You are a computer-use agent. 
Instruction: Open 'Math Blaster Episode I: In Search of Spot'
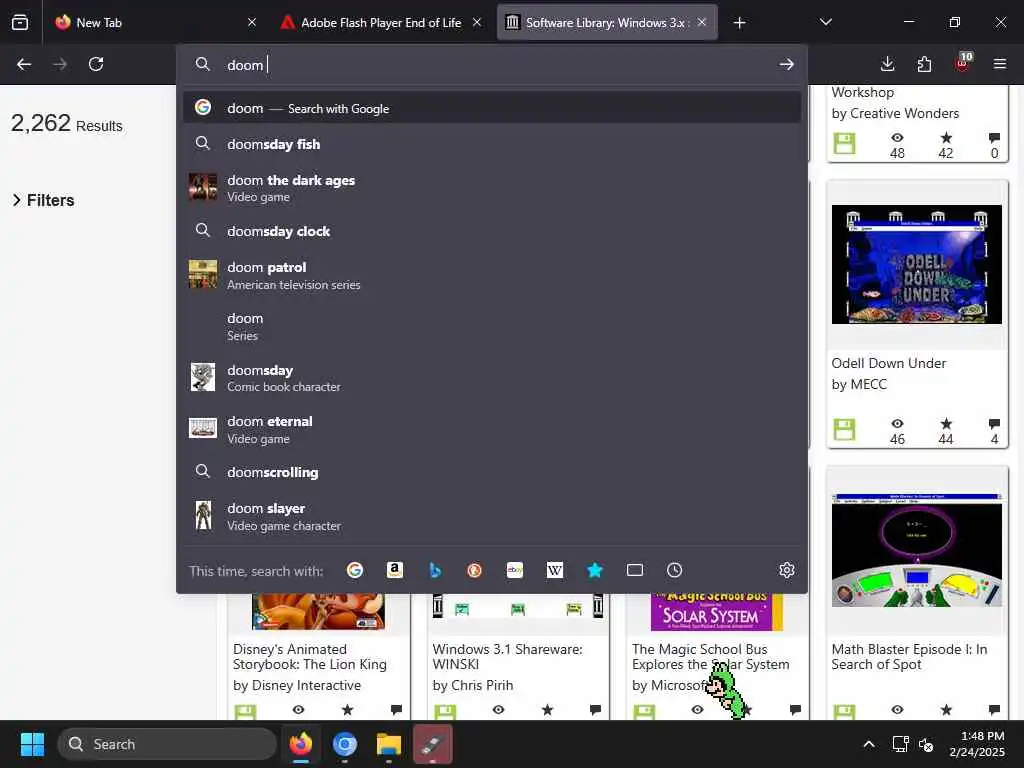point(909,657)
